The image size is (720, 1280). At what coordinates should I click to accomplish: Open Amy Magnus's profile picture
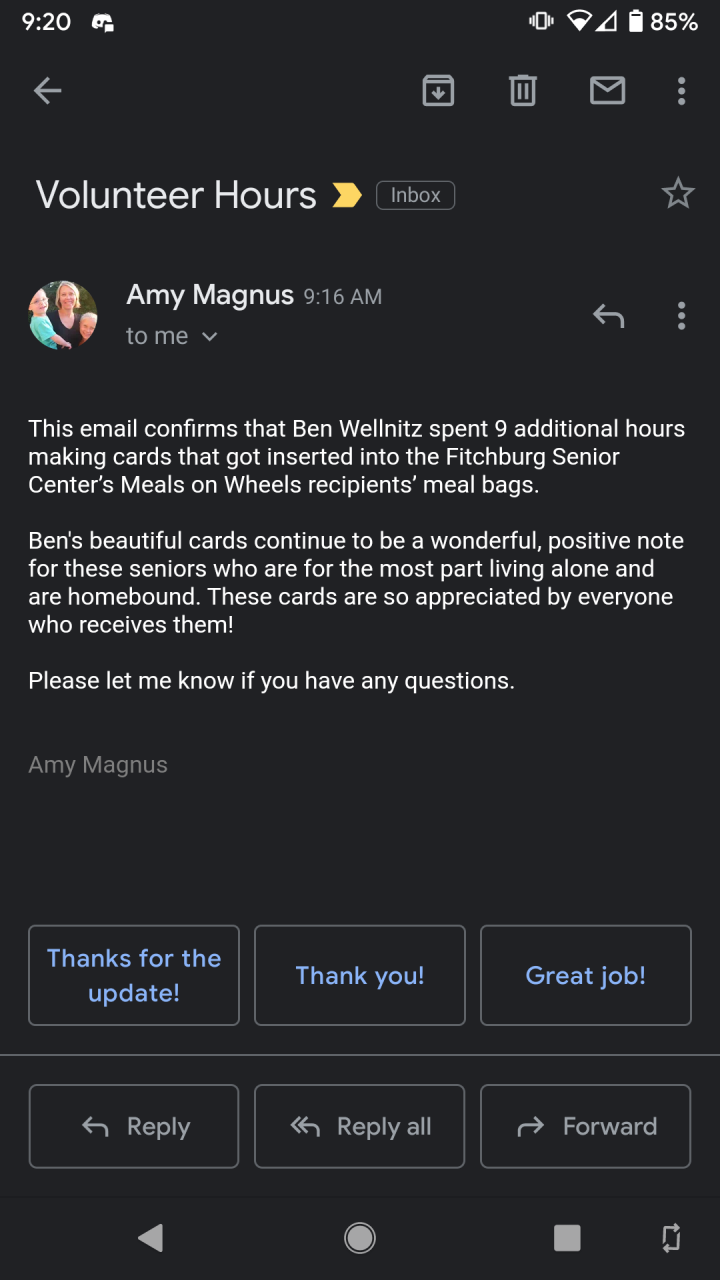point(63,315)
